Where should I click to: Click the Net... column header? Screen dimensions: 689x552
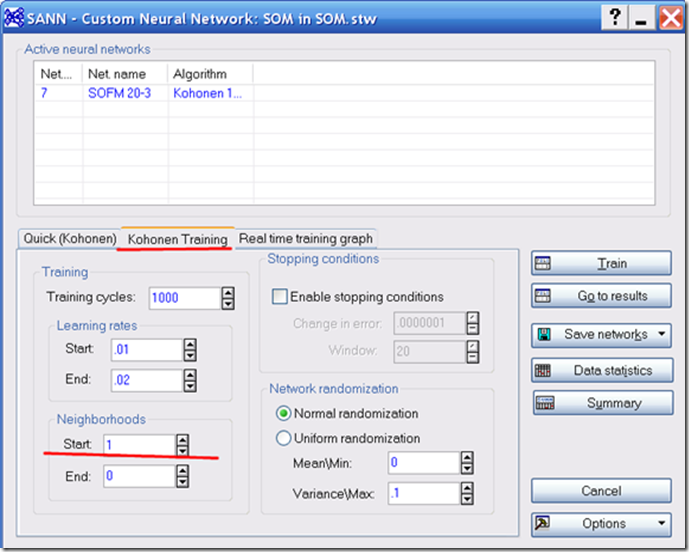tap(58, 74)
